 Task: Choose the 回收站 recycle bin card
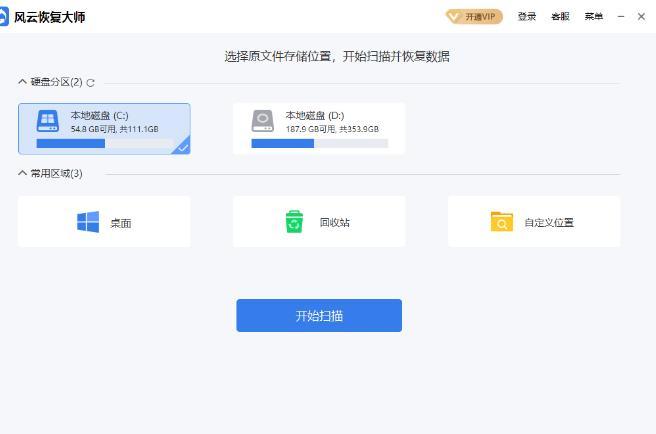pos(319,222)
